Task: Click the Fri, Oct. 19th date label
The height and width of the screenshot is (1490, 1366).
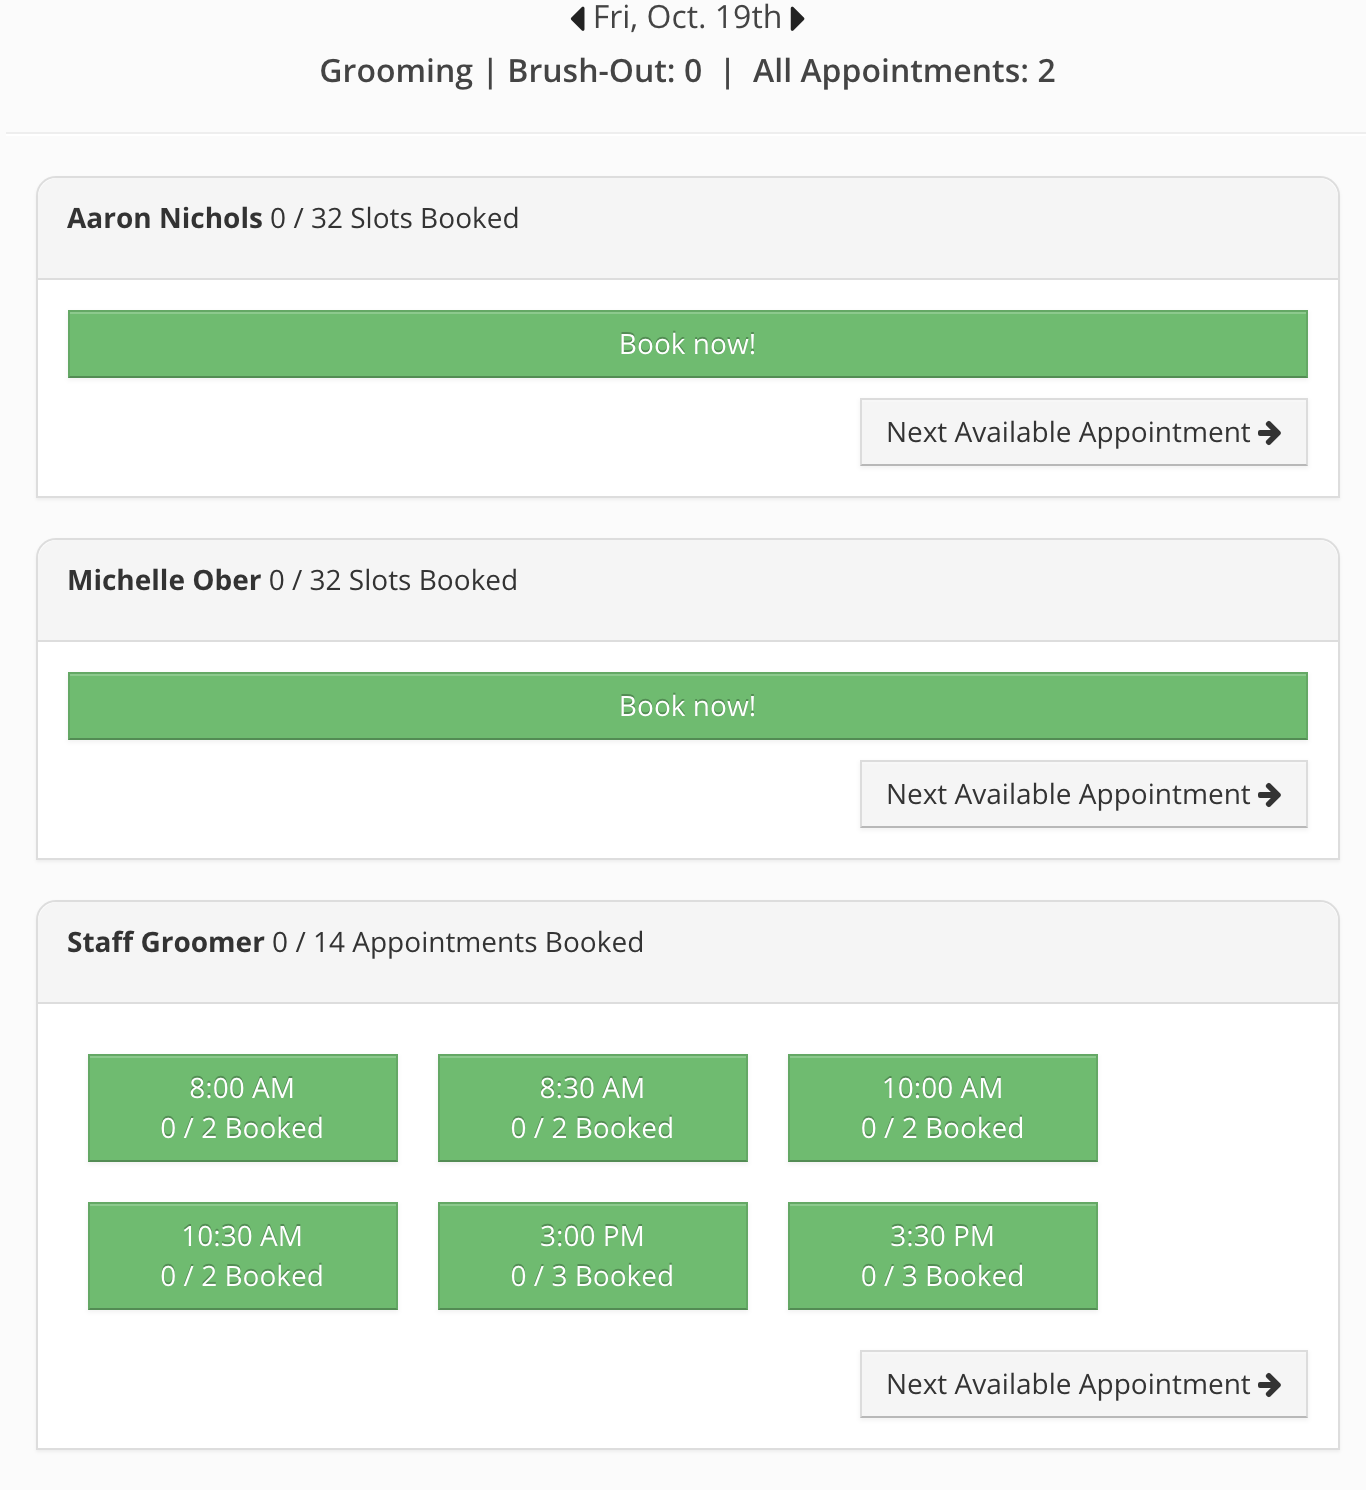Action: [x=687, y=18]
